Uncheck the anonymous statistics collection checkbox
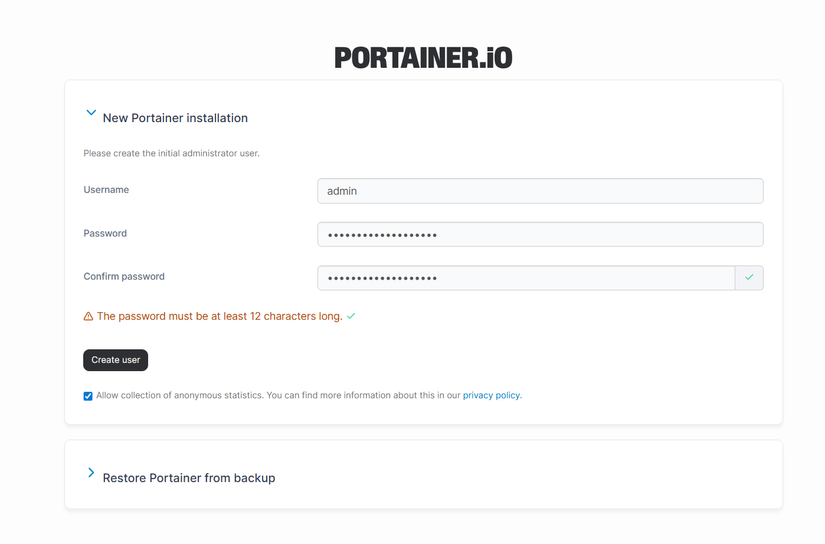Viewport: 825px width, 544px height. (x=88, y=396)
